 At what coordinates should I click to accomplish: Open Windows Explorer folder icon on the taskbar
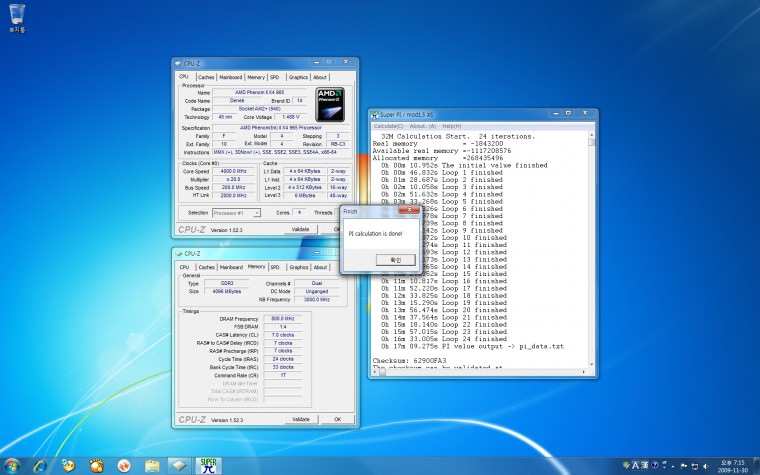[152, 466]
